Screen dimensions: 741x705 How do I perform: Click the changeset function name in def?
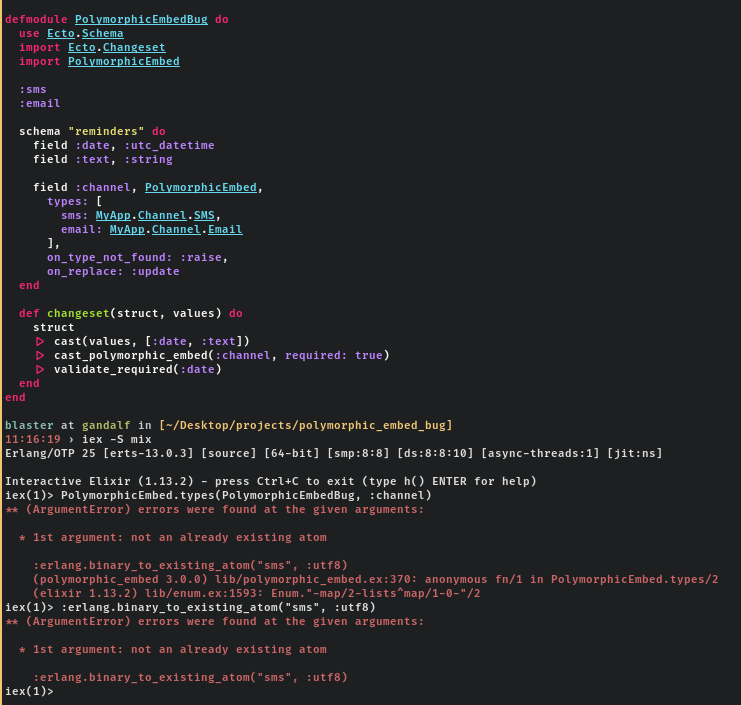pyautogui.click(x=78, y=313)
